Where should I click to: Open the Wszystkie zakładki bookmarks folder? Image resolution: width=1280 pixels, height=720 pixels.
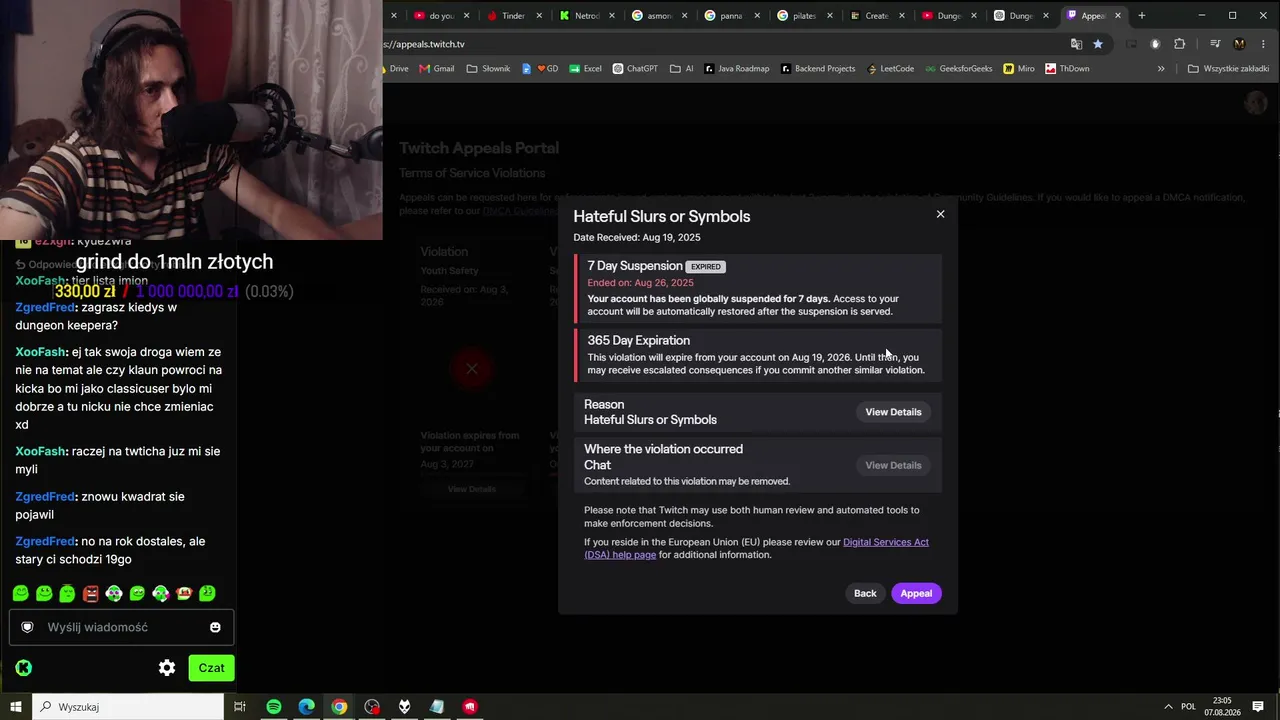click(x=1228, y=69)
